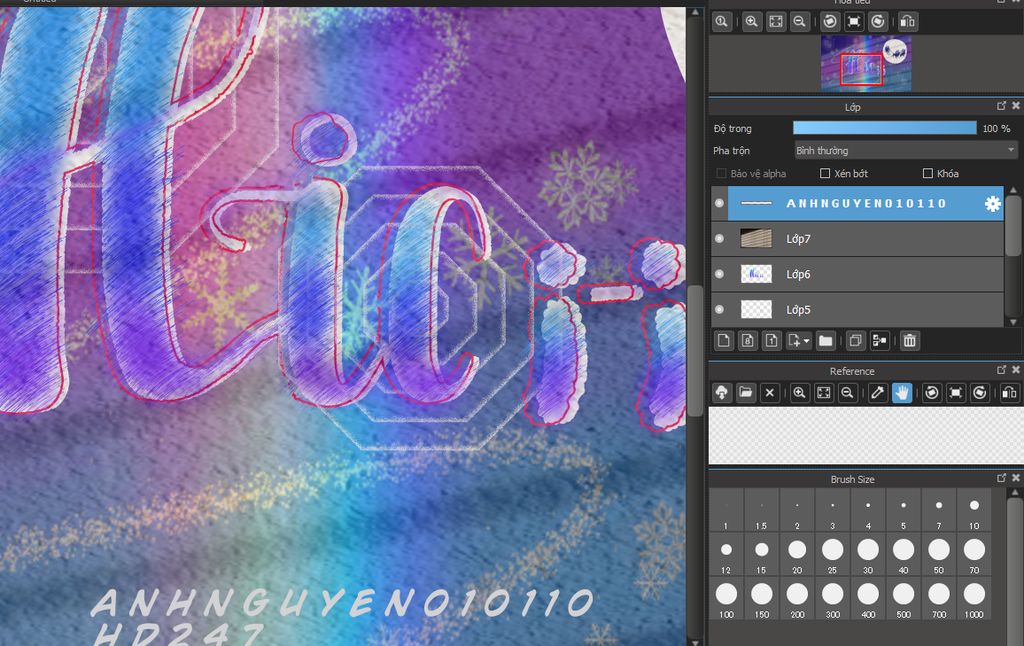Enable the Khóa lock checkbox
Viewport: 1024px width, 646px height.
(x=927, y=173)
